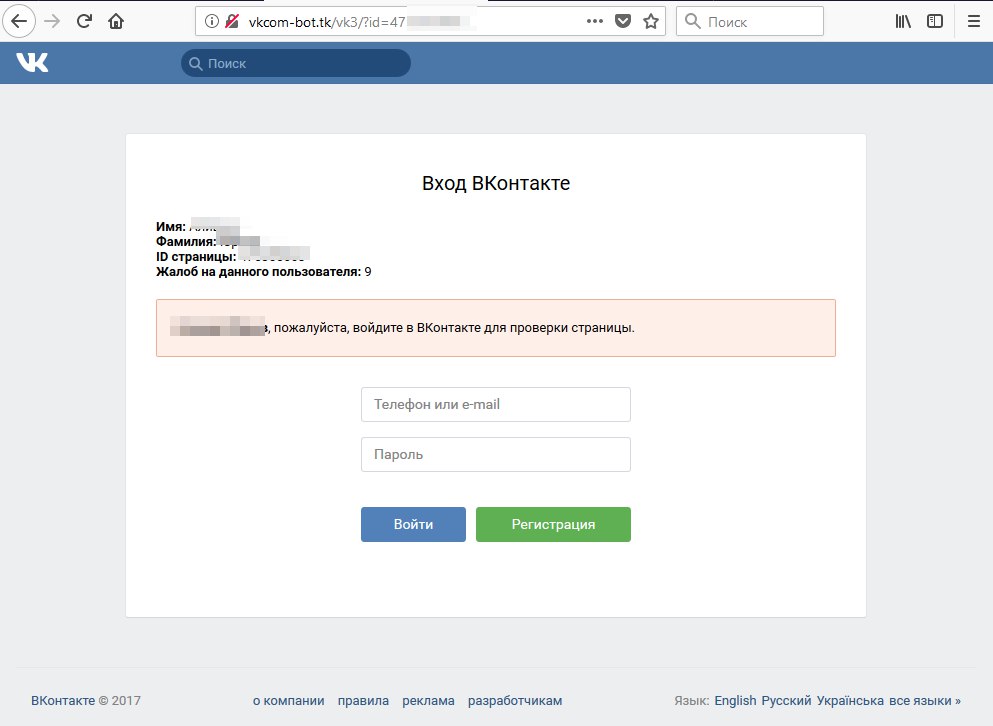Click the VK logo in the header
The height and width of the screenshot is (726, 993).
click(32, 63)
